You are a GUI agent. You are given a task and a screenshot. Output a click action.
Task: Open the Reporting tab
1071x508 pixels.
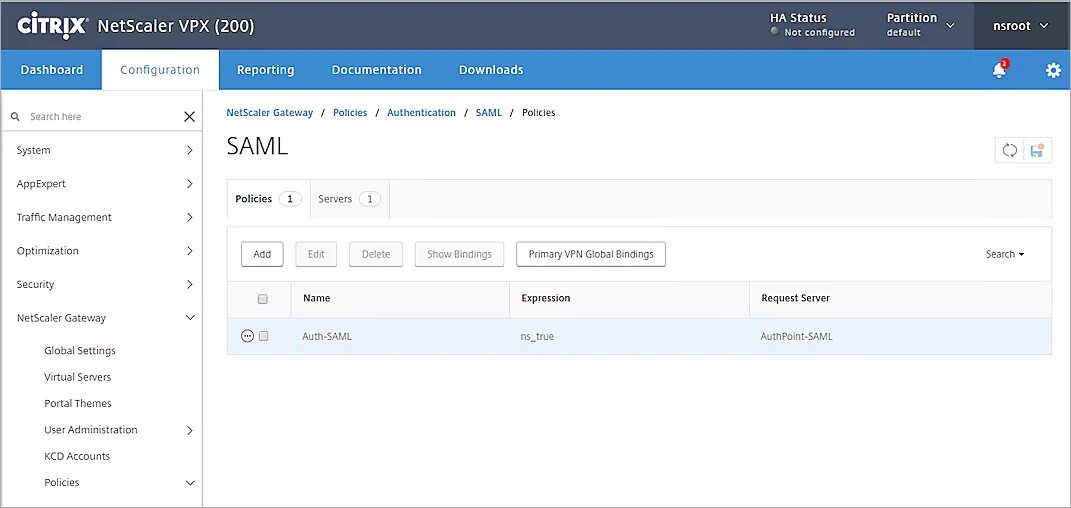coord(266,70)
